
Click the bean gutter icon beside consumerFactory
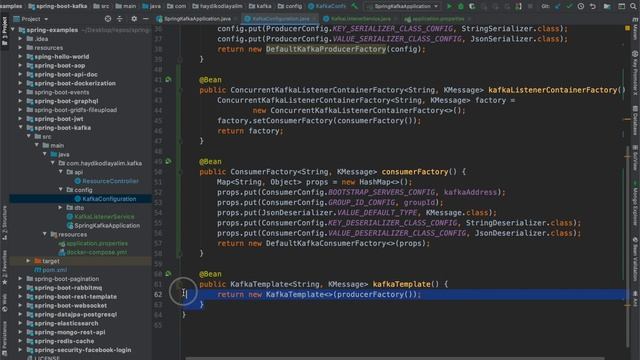tap(168, 161)
